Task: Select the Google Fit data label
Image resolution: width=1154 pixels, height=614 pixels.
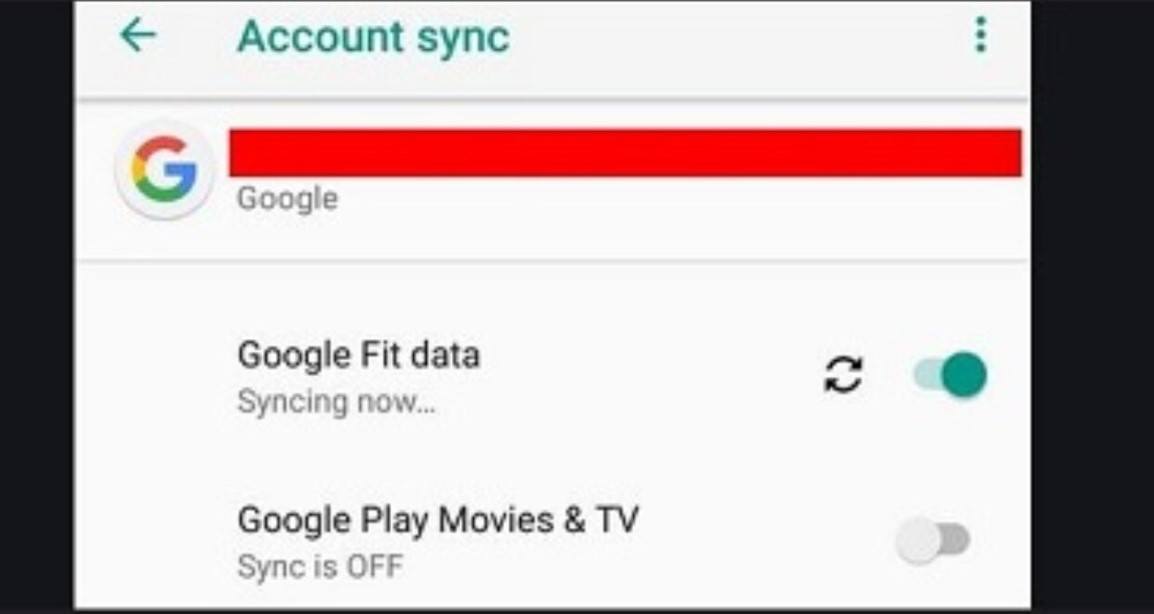Action: (x=358, y=355)
